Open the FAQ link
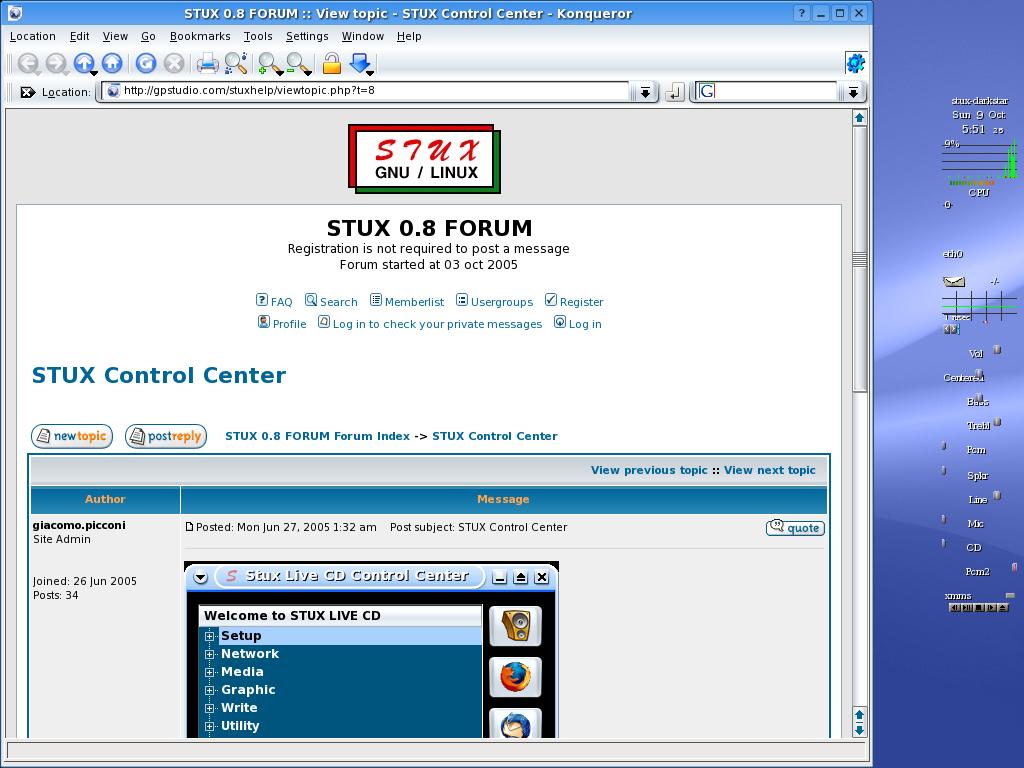The image size is (1024, 768). click(281, 302)
